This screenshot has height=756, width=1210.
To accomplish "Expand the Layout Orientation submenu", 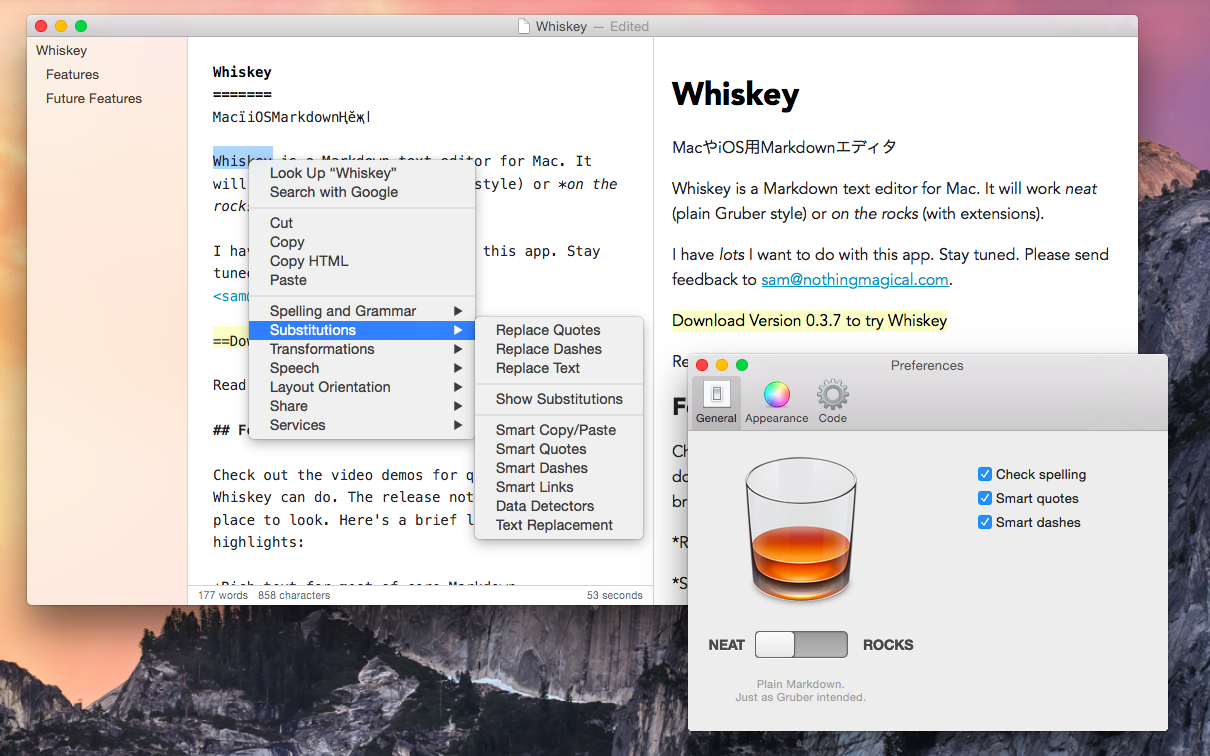I will 361,387.
